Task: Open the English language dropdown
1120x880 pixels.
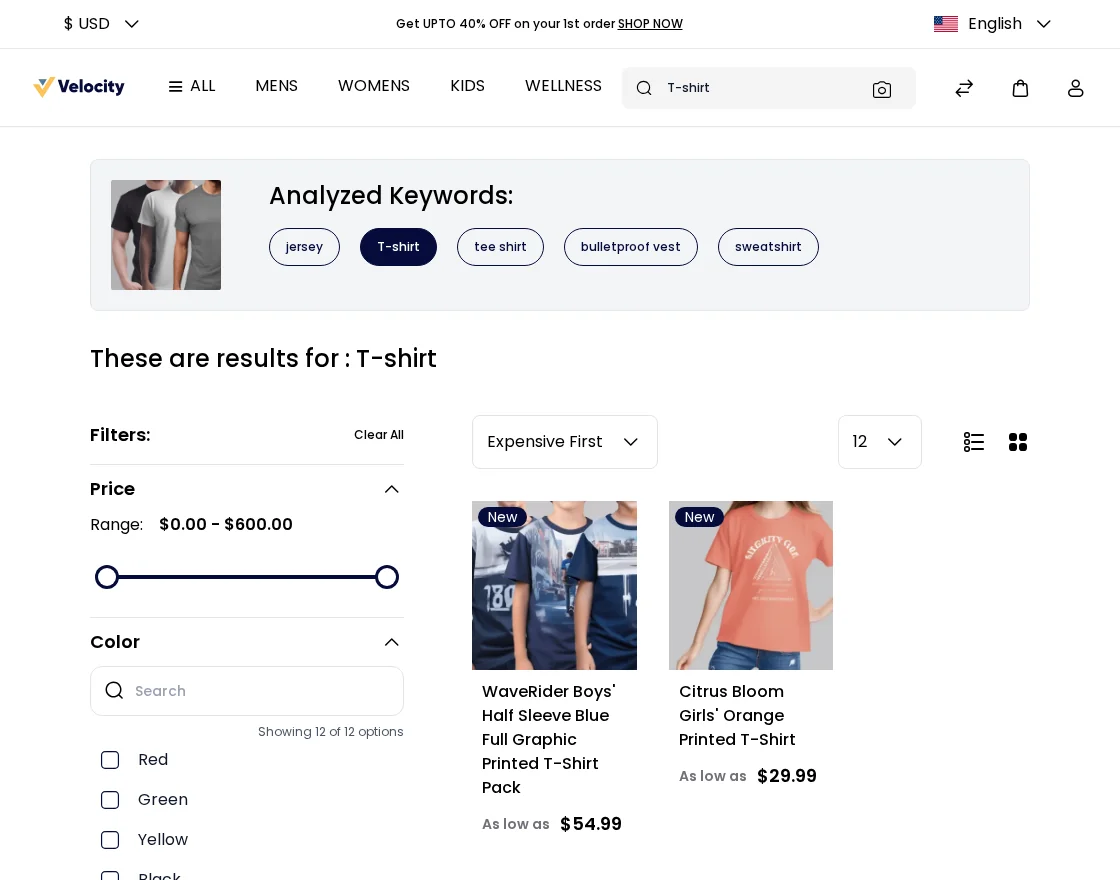Action: [992, 24]
